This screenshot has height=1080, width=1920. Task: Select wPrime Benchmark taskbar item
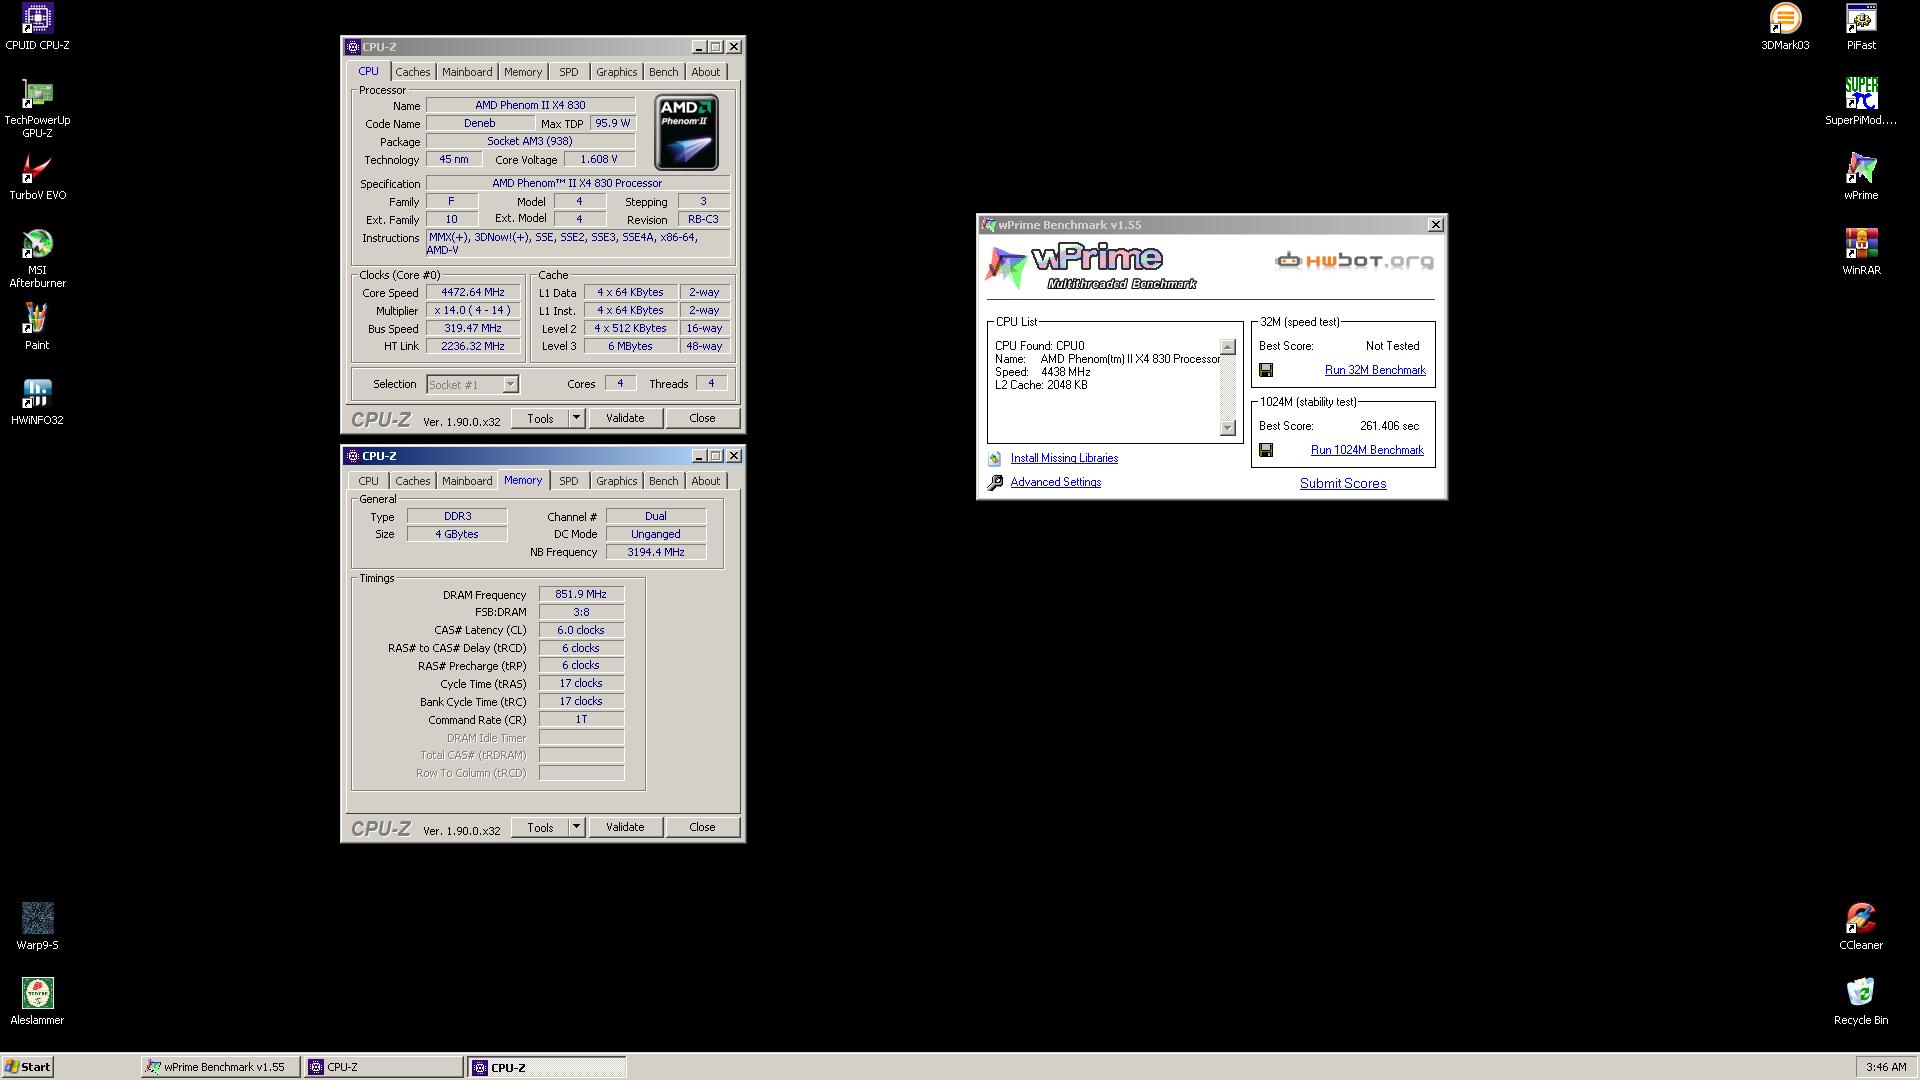point(220,1067)
